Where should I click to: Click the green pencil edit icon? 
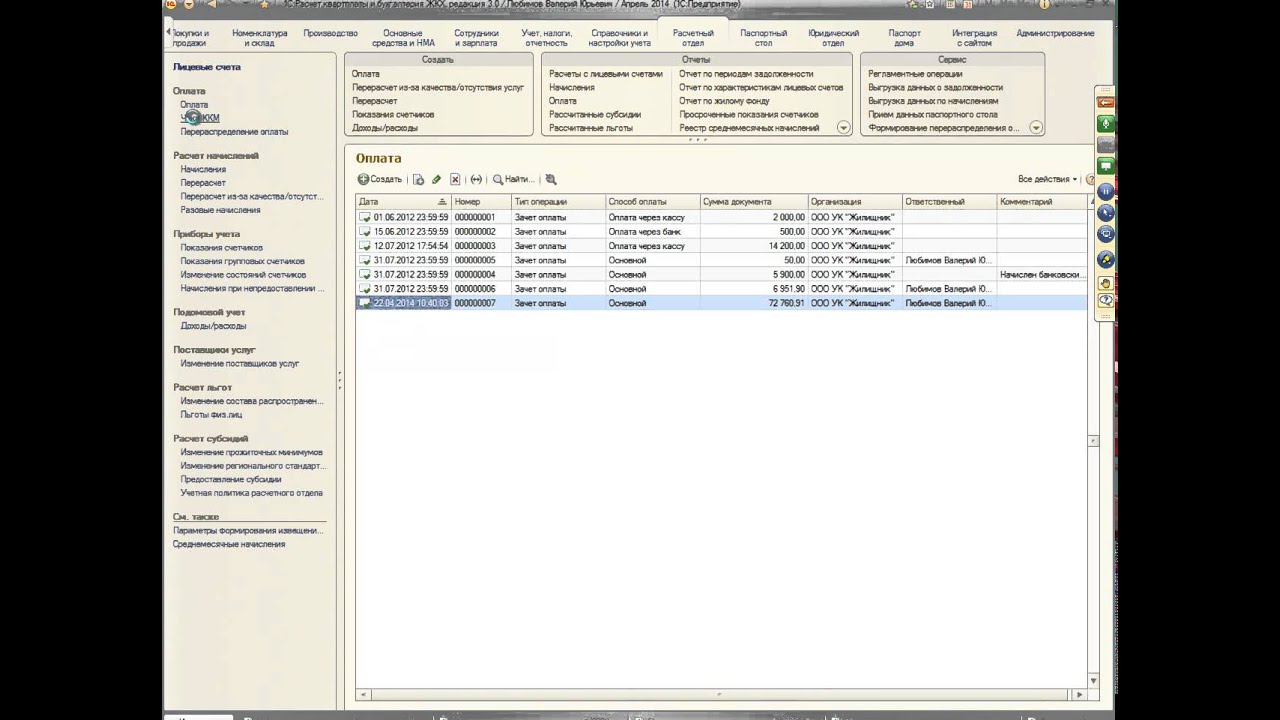[x=436, y=179]
